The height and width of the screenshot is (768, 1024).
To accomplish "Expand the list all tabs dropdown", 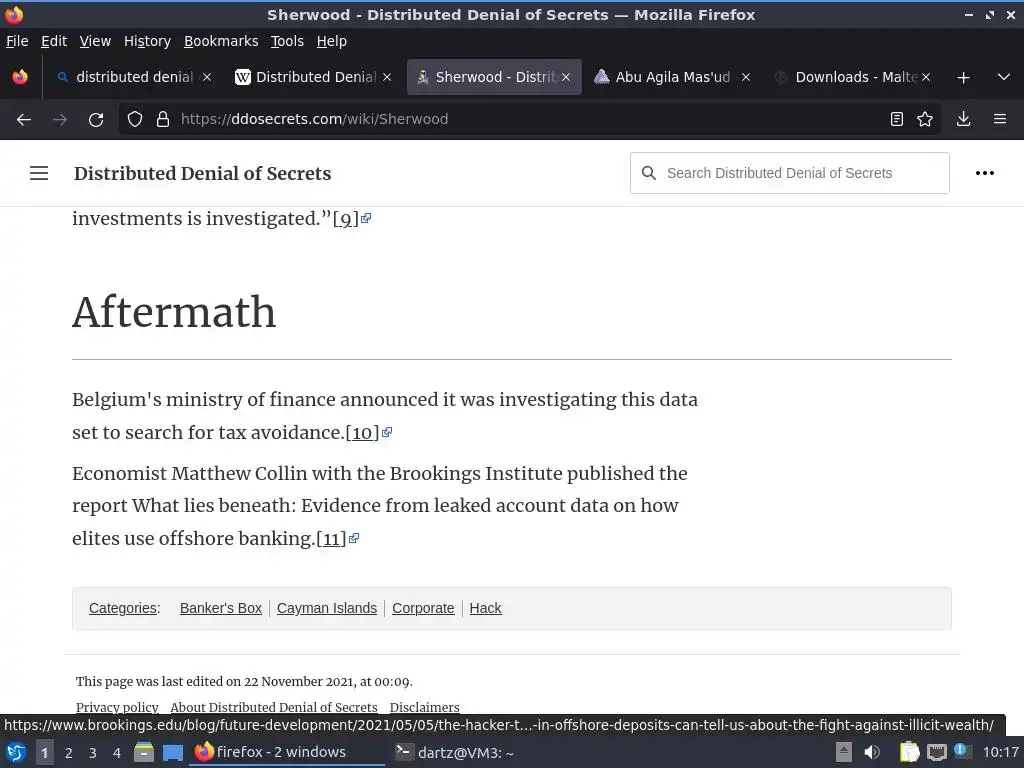I will click(1003, 77).
